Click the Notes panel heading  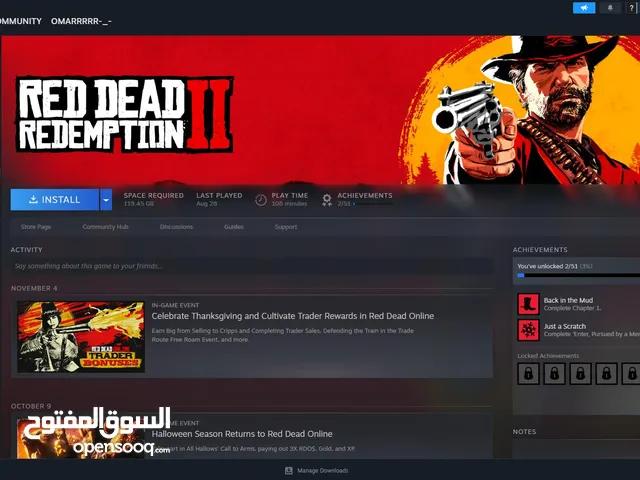(524, 431)
